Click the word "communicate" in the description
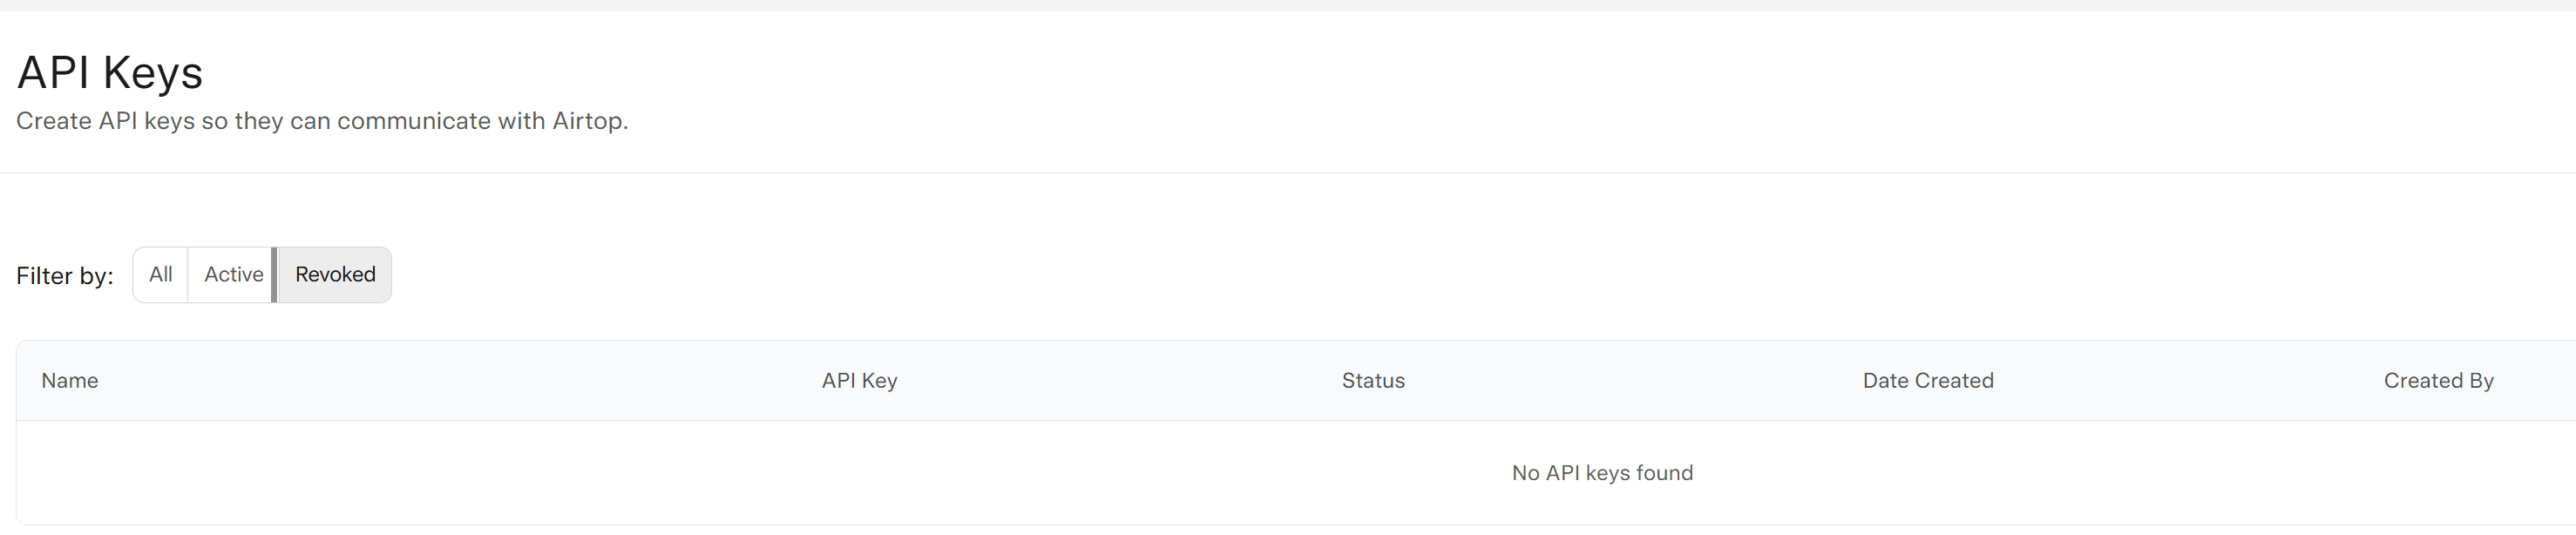This screenshot has width=2576, height=535. (x=414, y=121)
